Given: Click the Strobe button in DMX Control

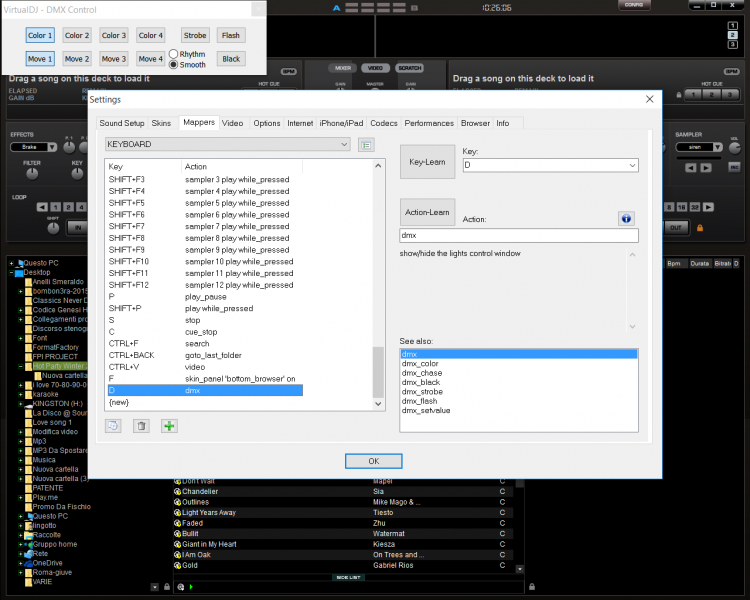Looking at the screenshot, I should click(x=194, y=35).
